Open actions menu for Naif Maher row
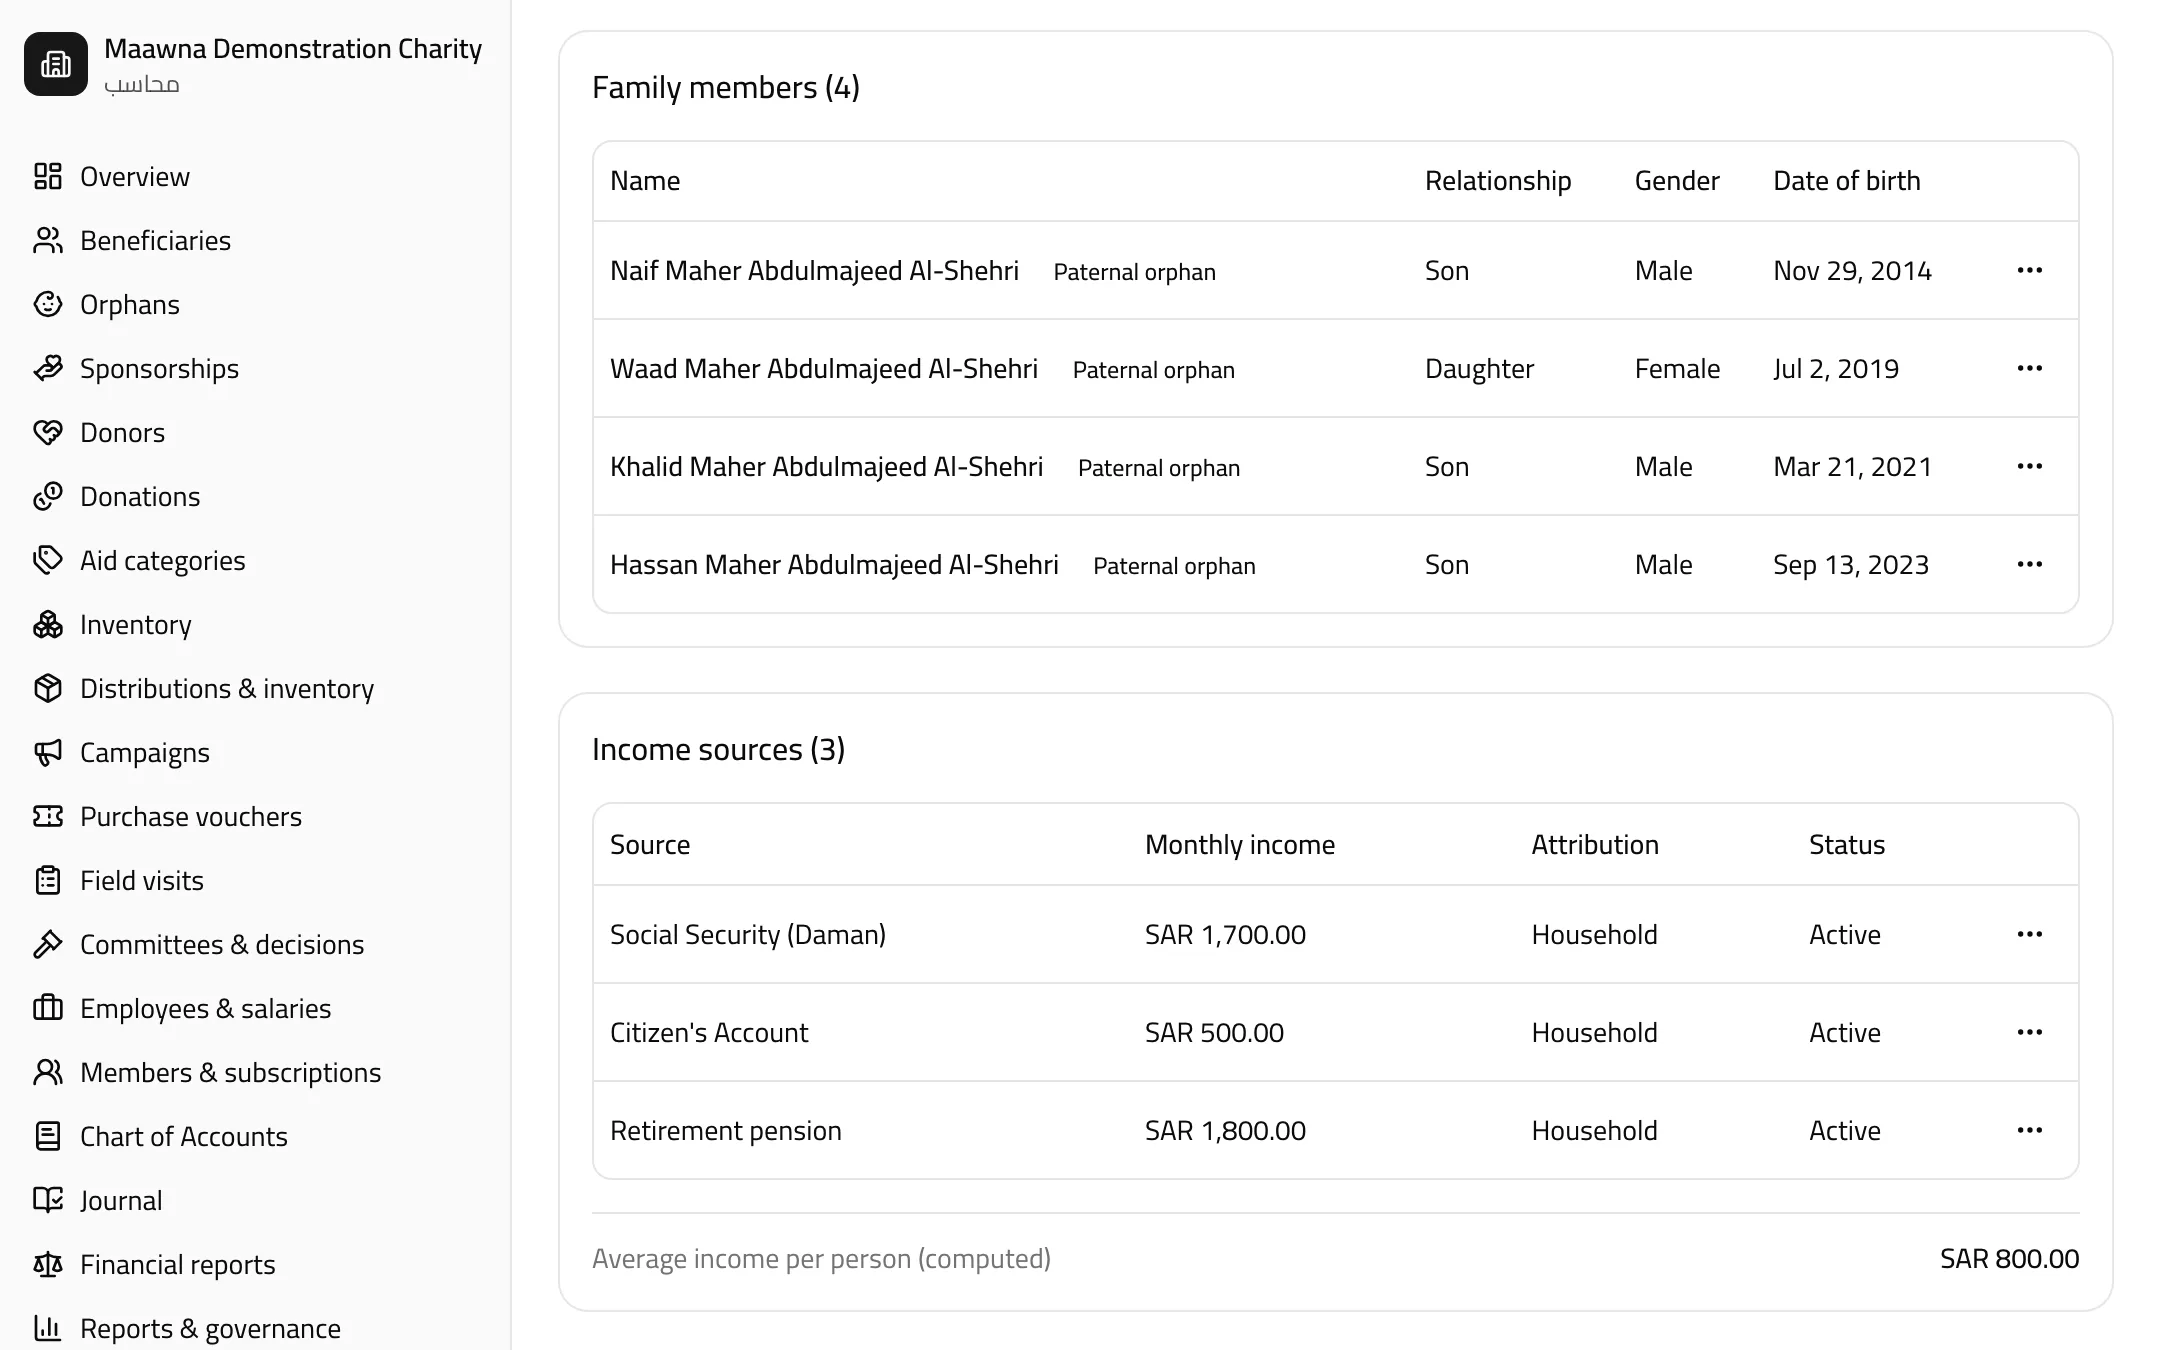Screen dimensions: 2160x1350 [x=2030, y=271]
